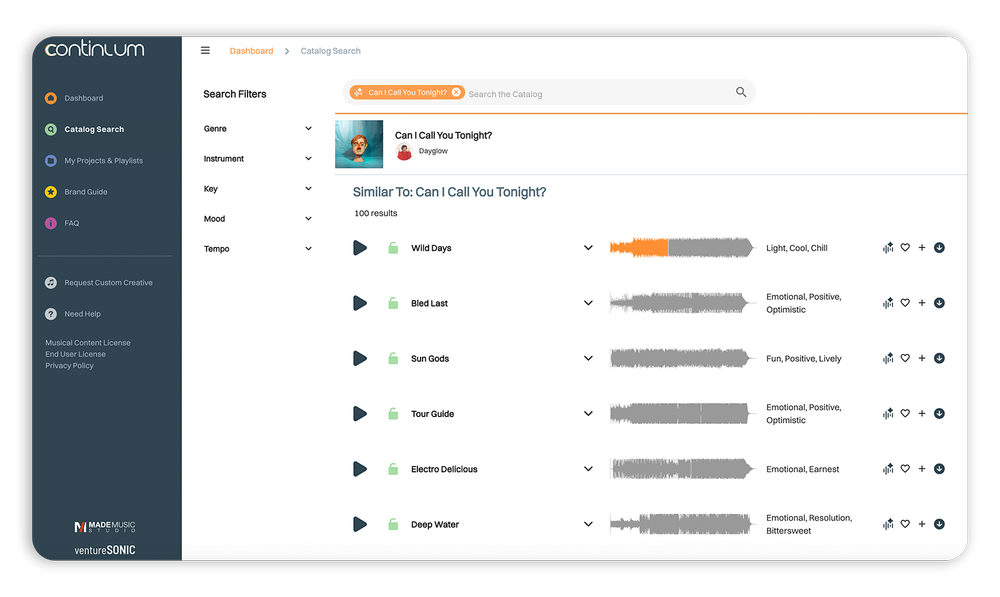Play the Electro Delicious track
Screen dimensions: 1000x597
pos(360,469)
